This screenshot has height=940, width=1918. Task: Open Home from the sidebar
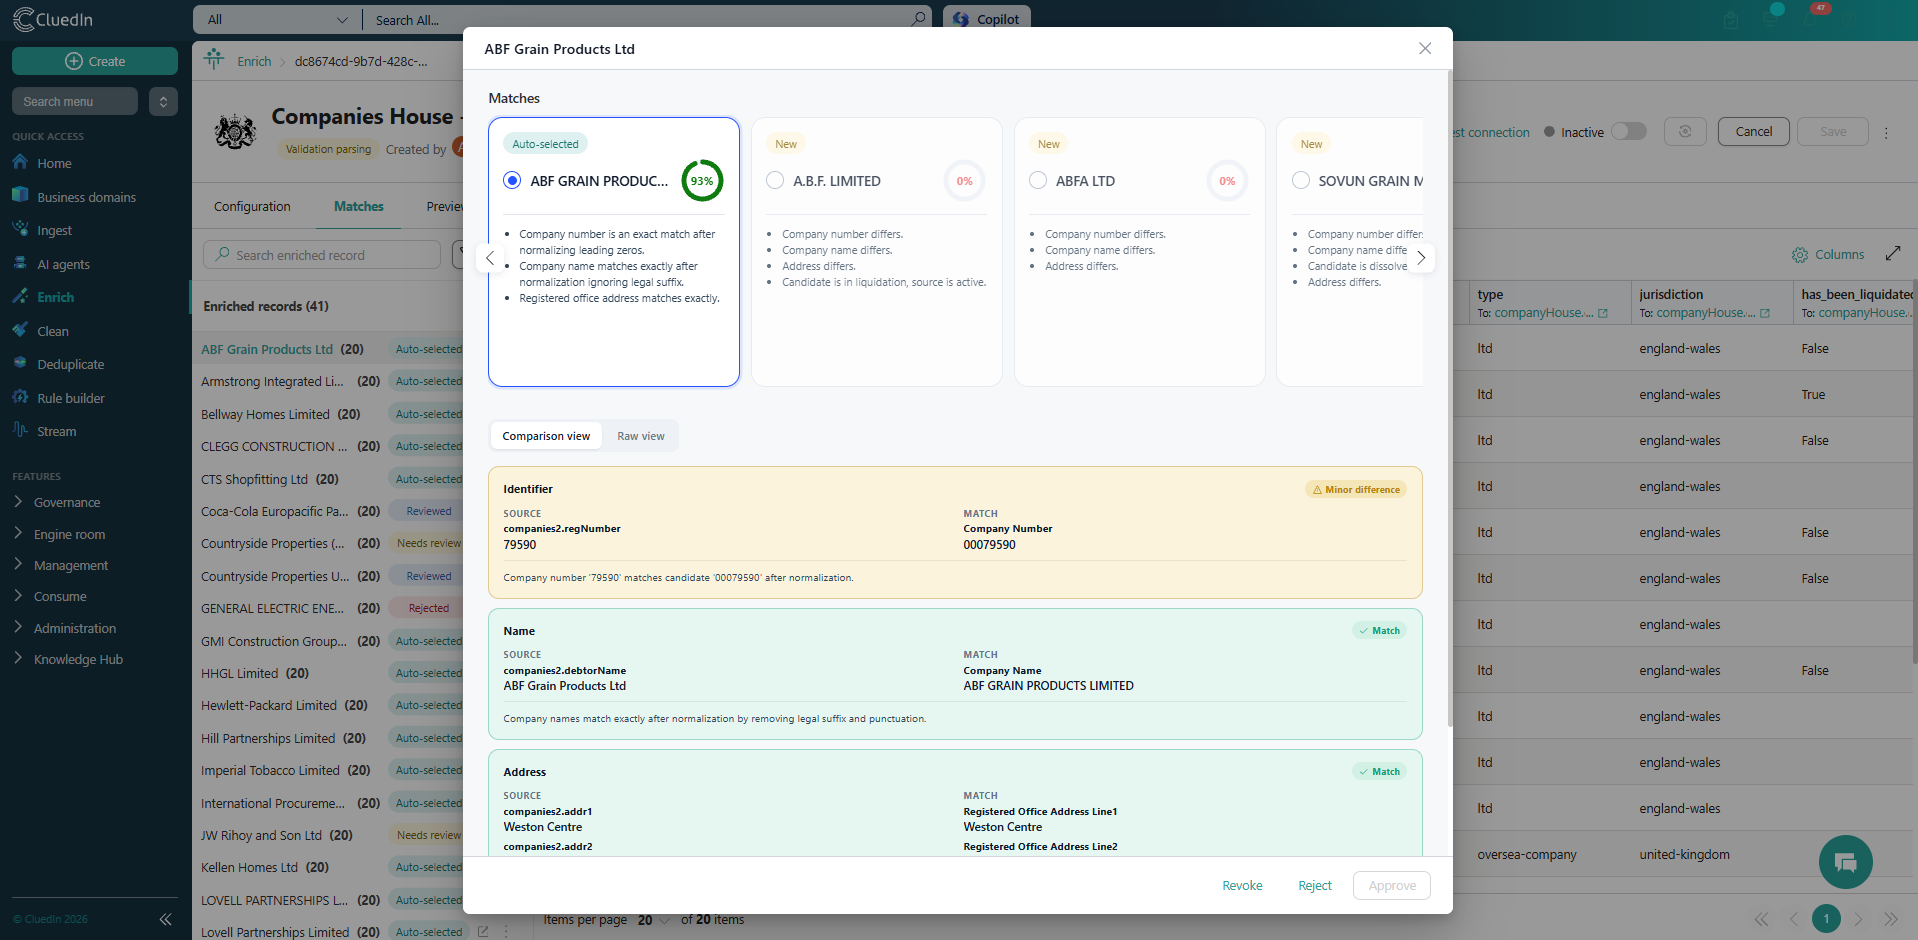[x=54, y=163]
